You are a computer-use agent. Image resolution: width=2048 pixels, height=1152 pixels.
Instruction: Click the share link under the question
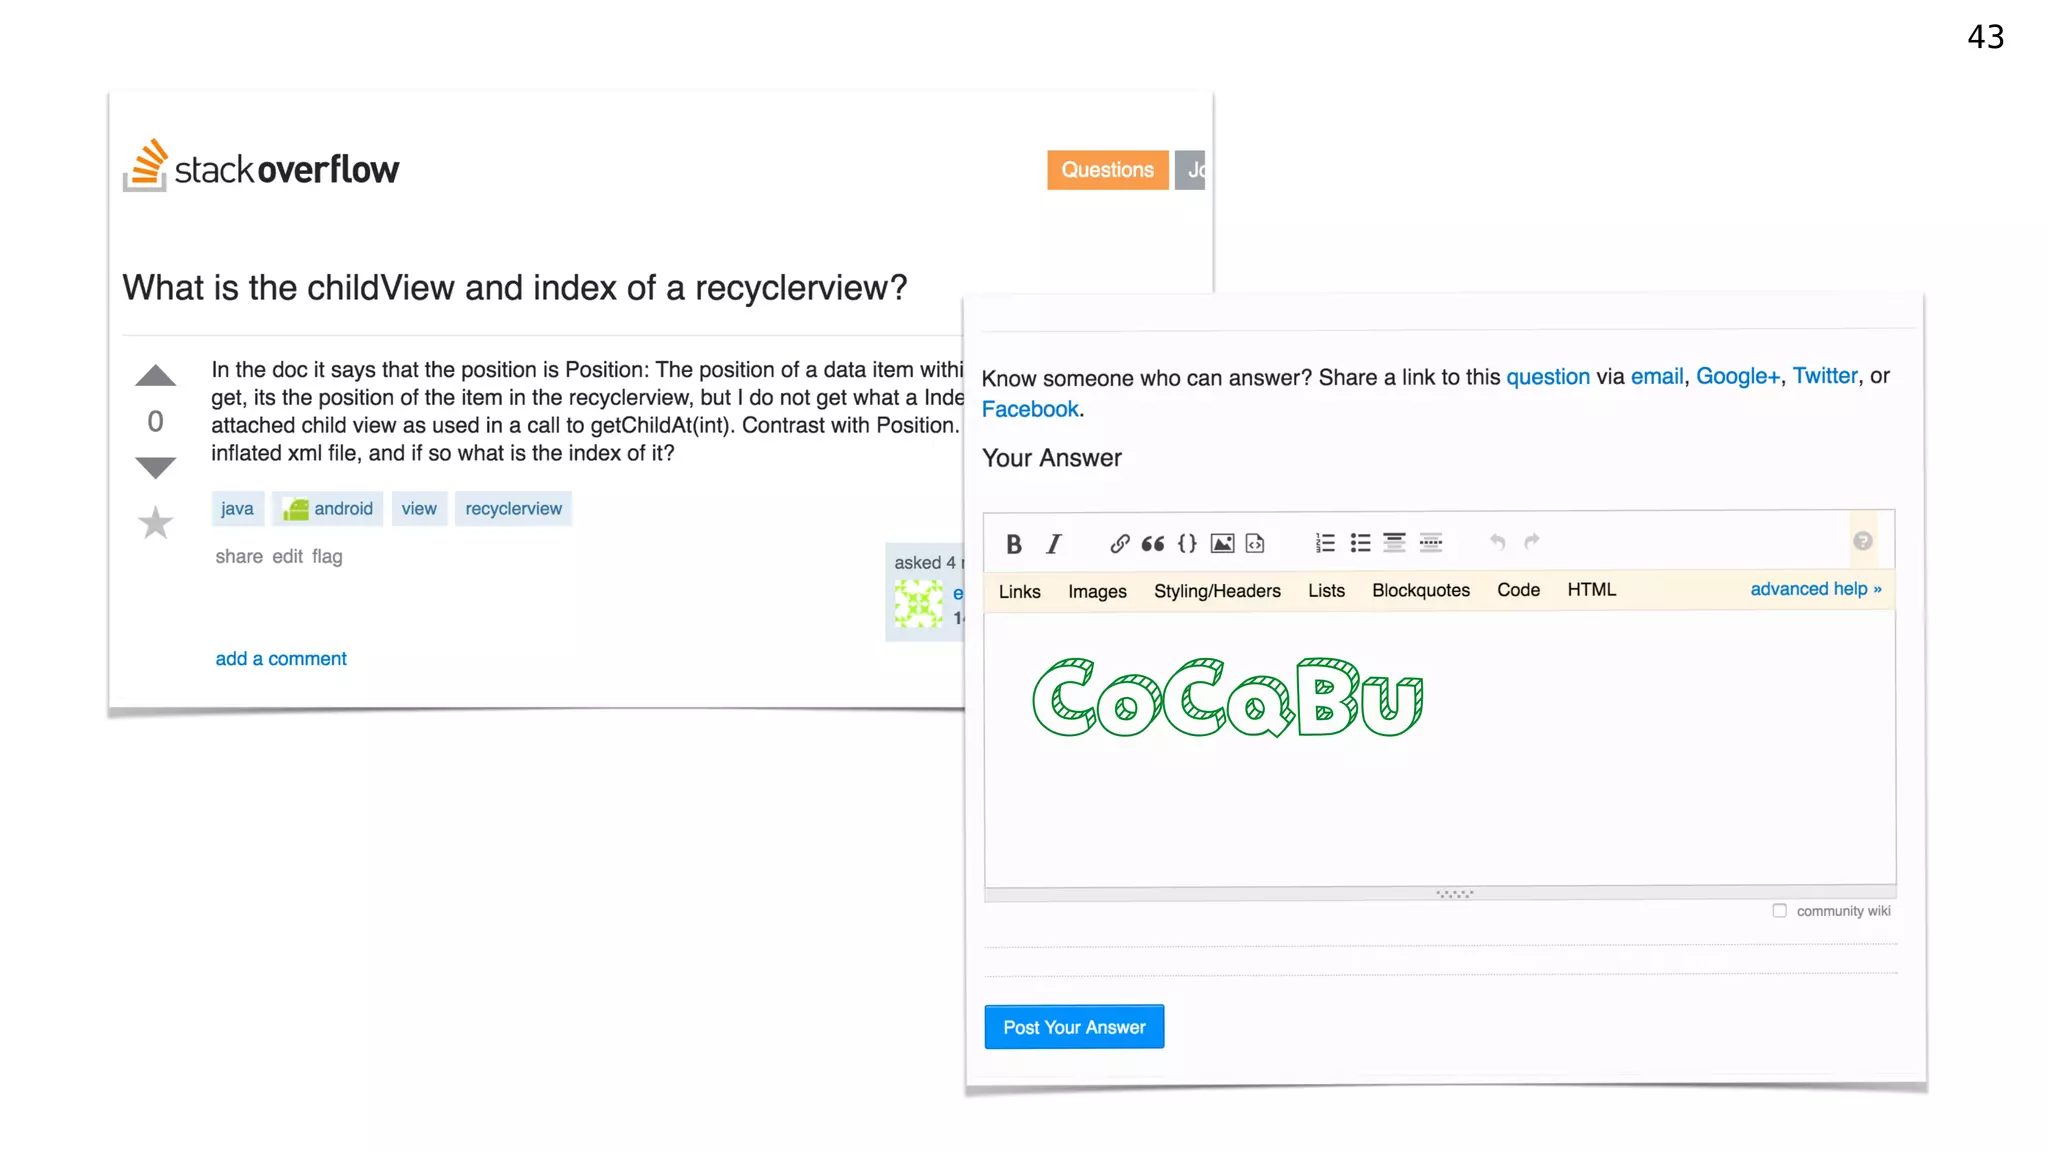[239, 556]
